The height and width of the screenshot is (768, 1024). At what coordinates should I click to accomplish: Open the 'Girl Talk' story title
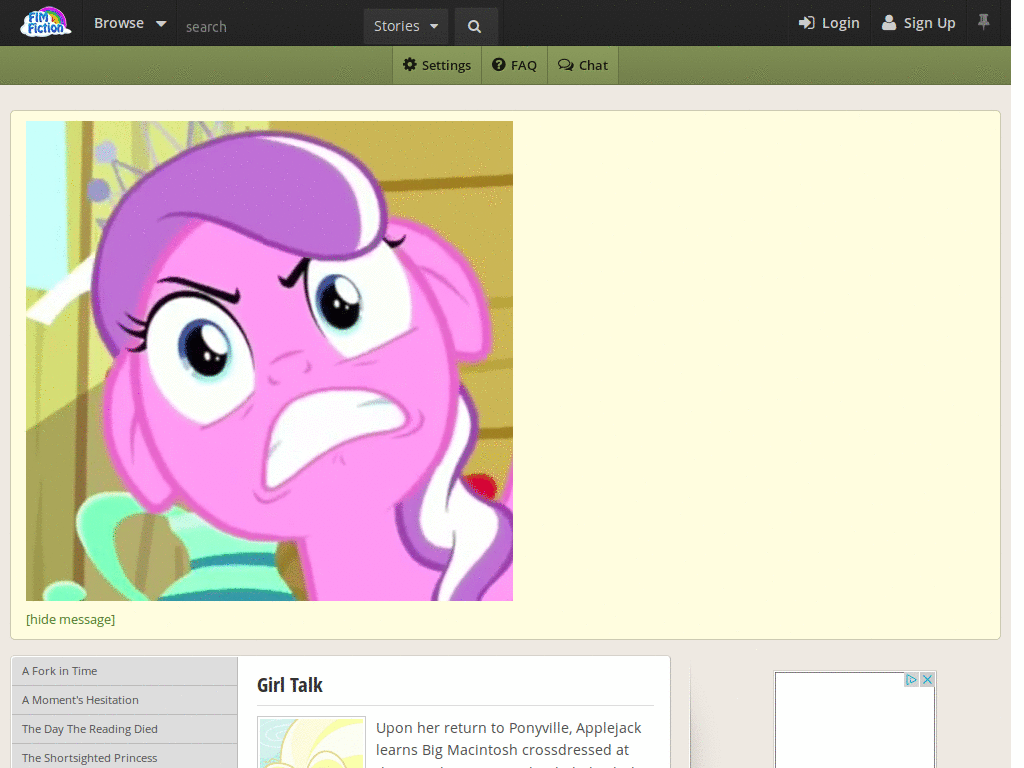[x=290, y=685]
